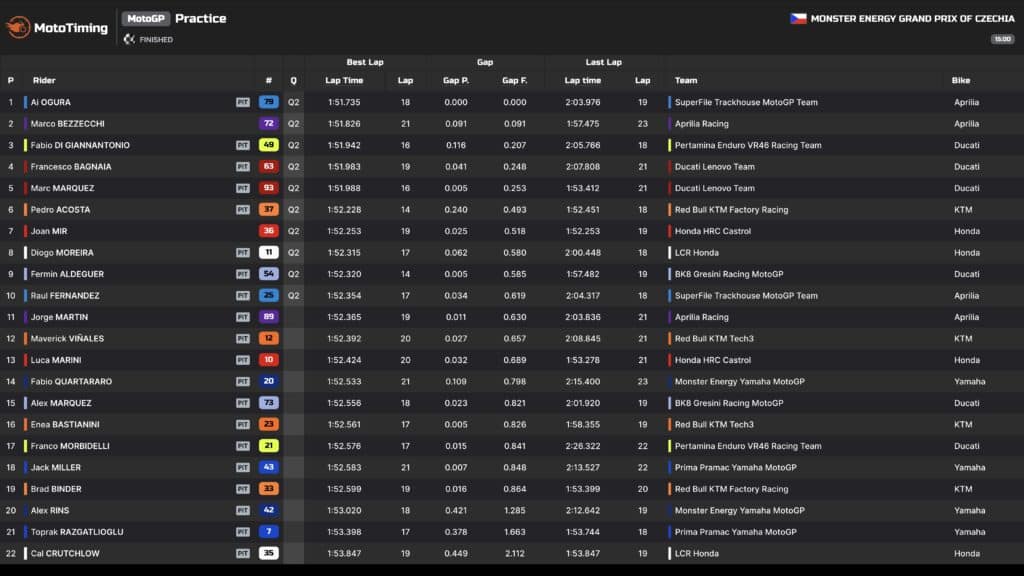Click number badge 12 for Maverick Viñales
The image size is (1024, 576).
click(268, 338)
